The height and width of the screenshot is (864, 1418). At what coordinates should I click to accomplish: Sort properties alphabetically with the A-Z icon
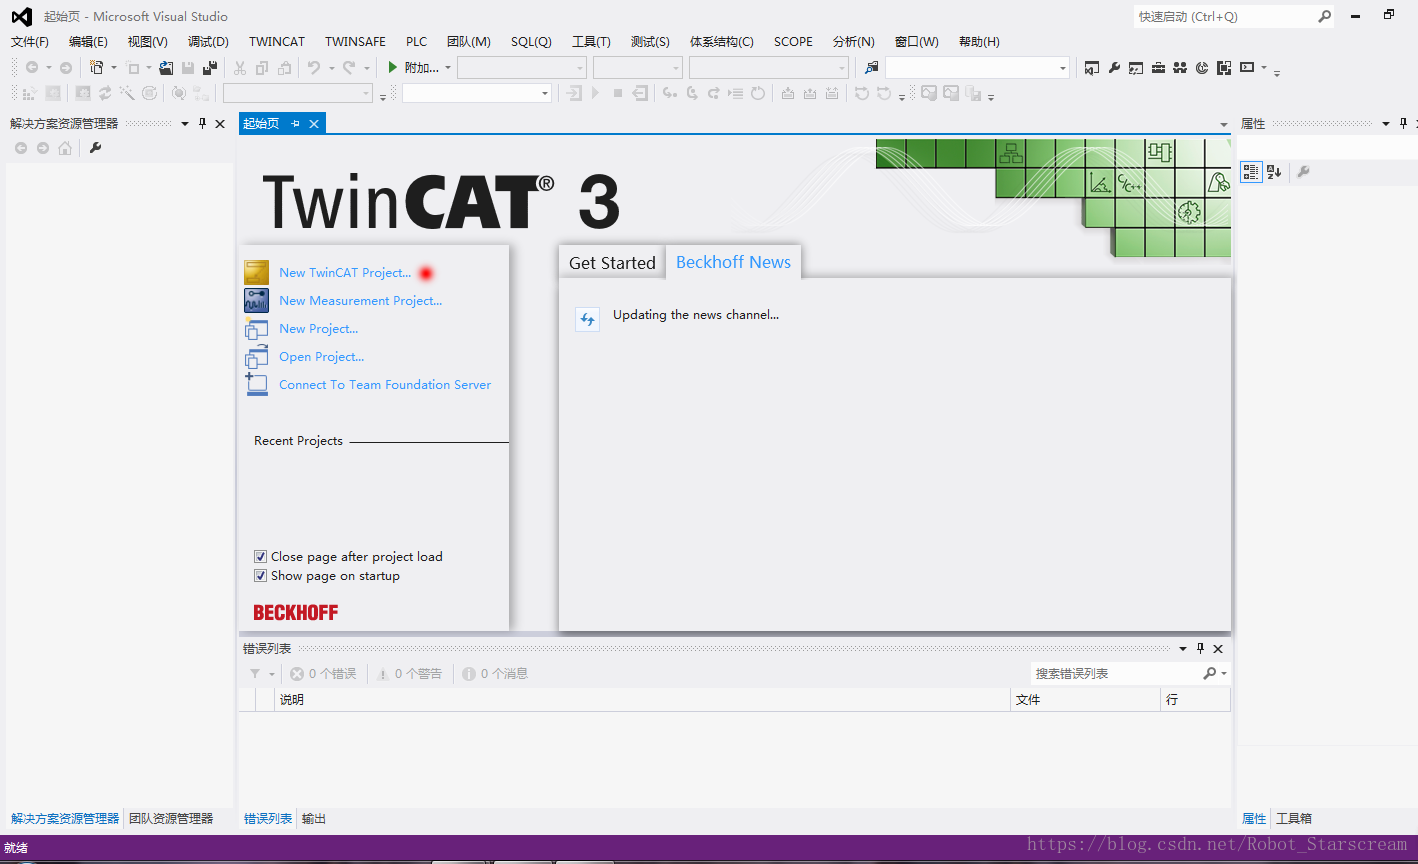coord(1274,172)
